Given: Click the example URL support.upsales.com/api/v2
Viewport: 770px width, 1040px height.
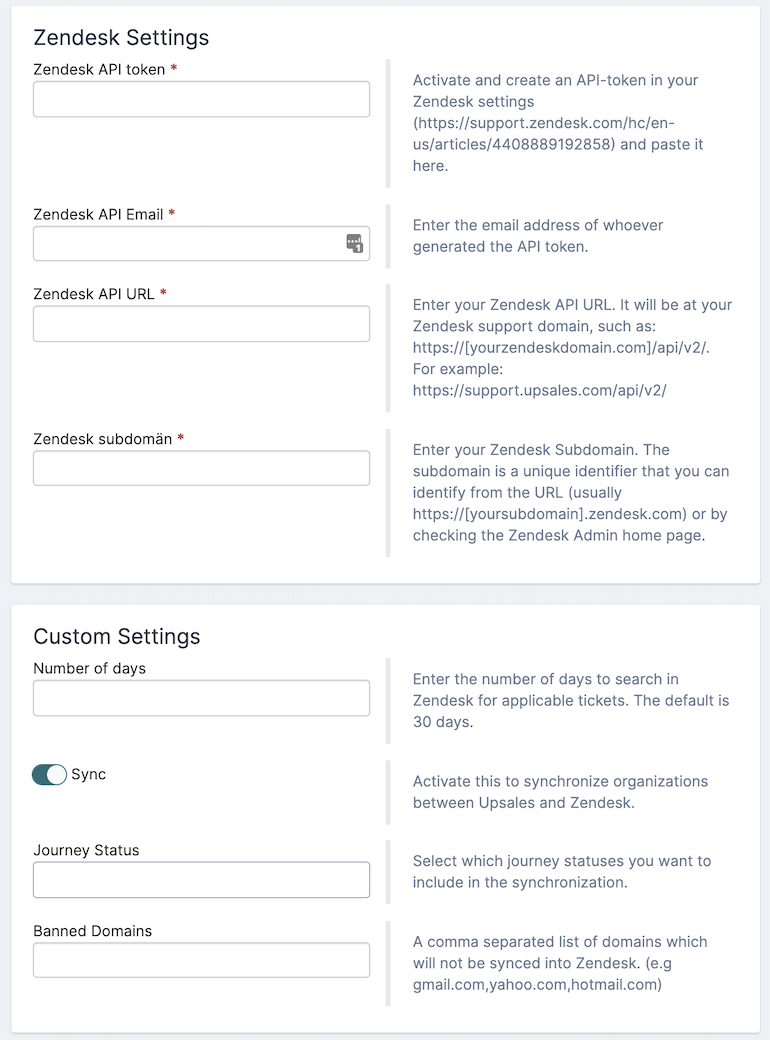Looking at the screenshot, I should (528, 390).
